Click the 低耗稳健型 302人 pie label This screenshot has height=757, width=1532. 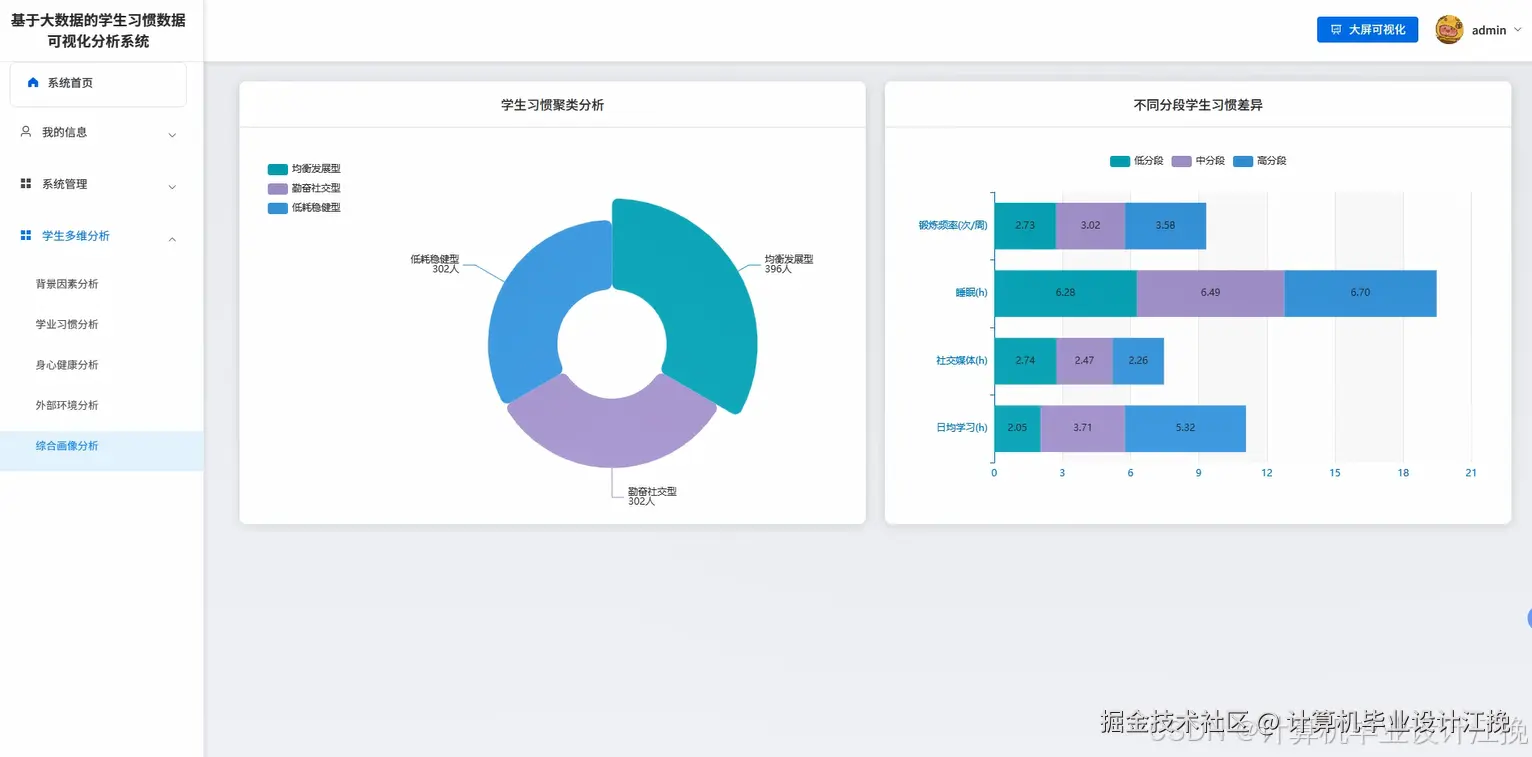[435, 264]
